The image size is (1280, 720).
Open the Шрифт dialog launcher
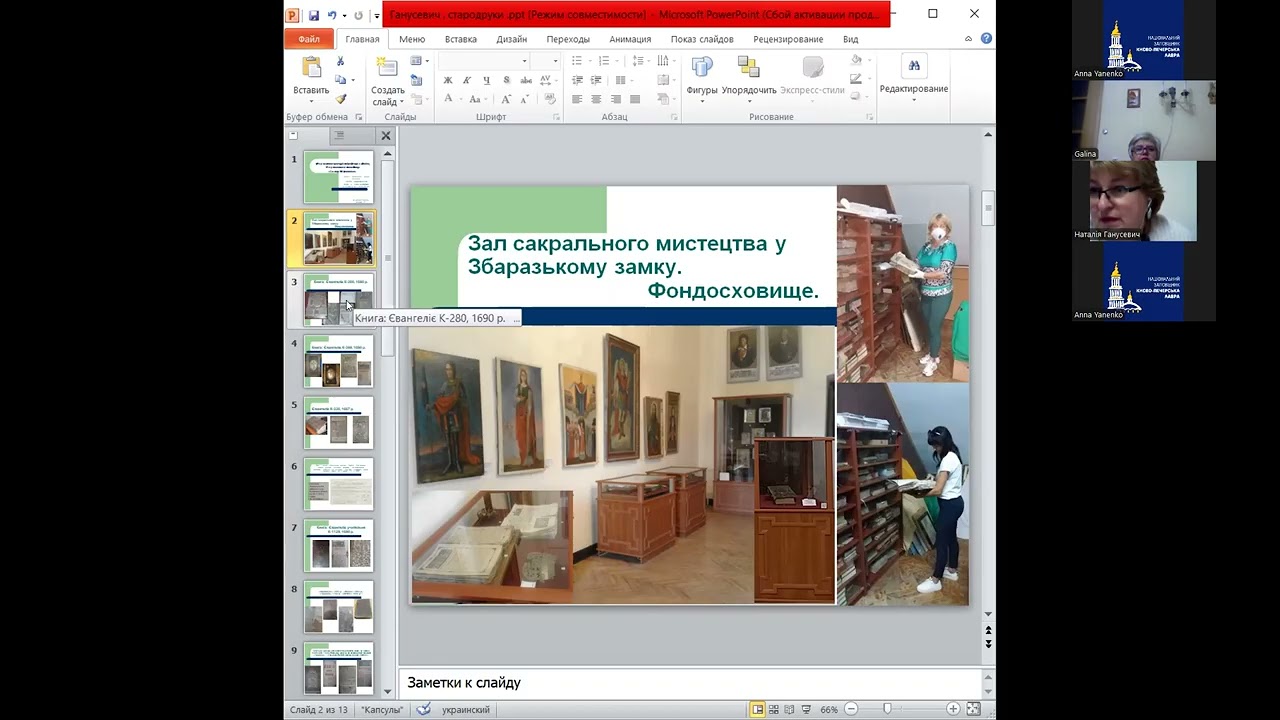pos(556,117)
